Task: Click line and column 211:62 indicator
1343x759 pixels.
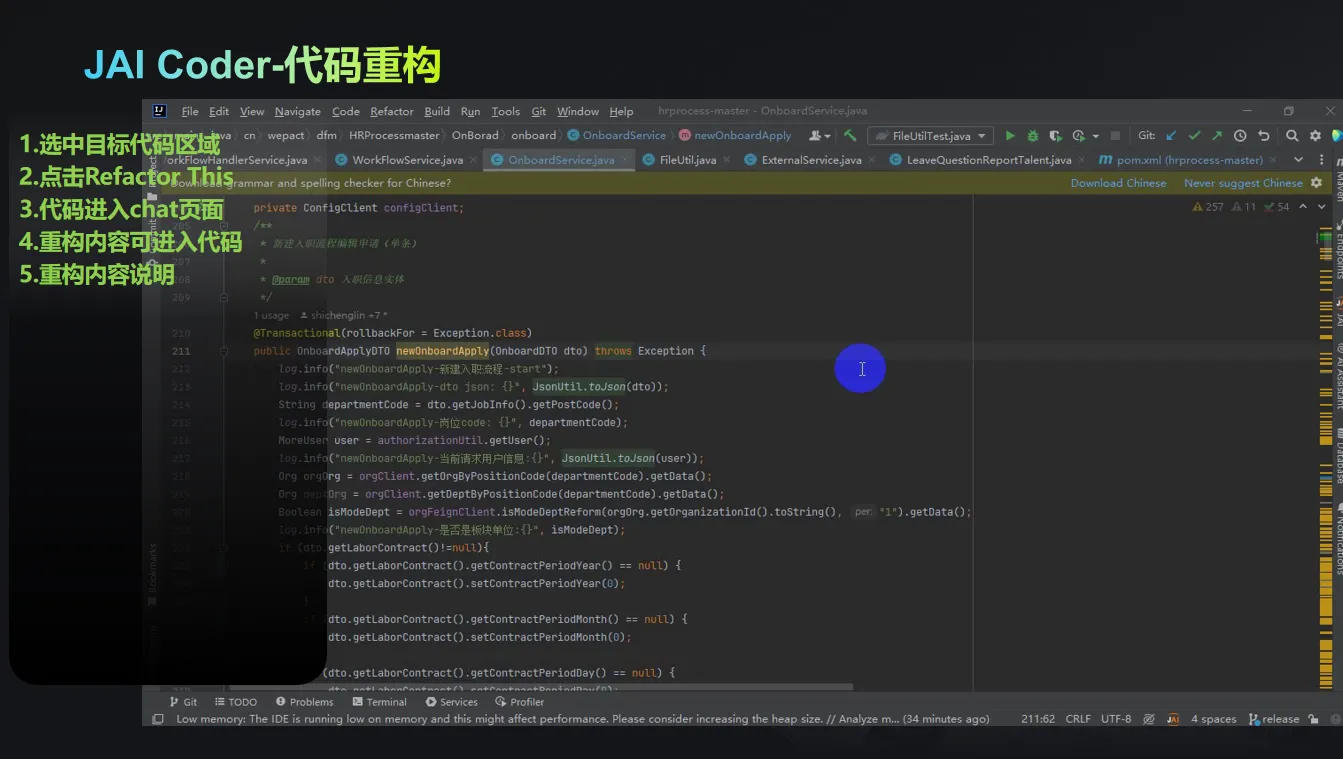Action: 1038,719
